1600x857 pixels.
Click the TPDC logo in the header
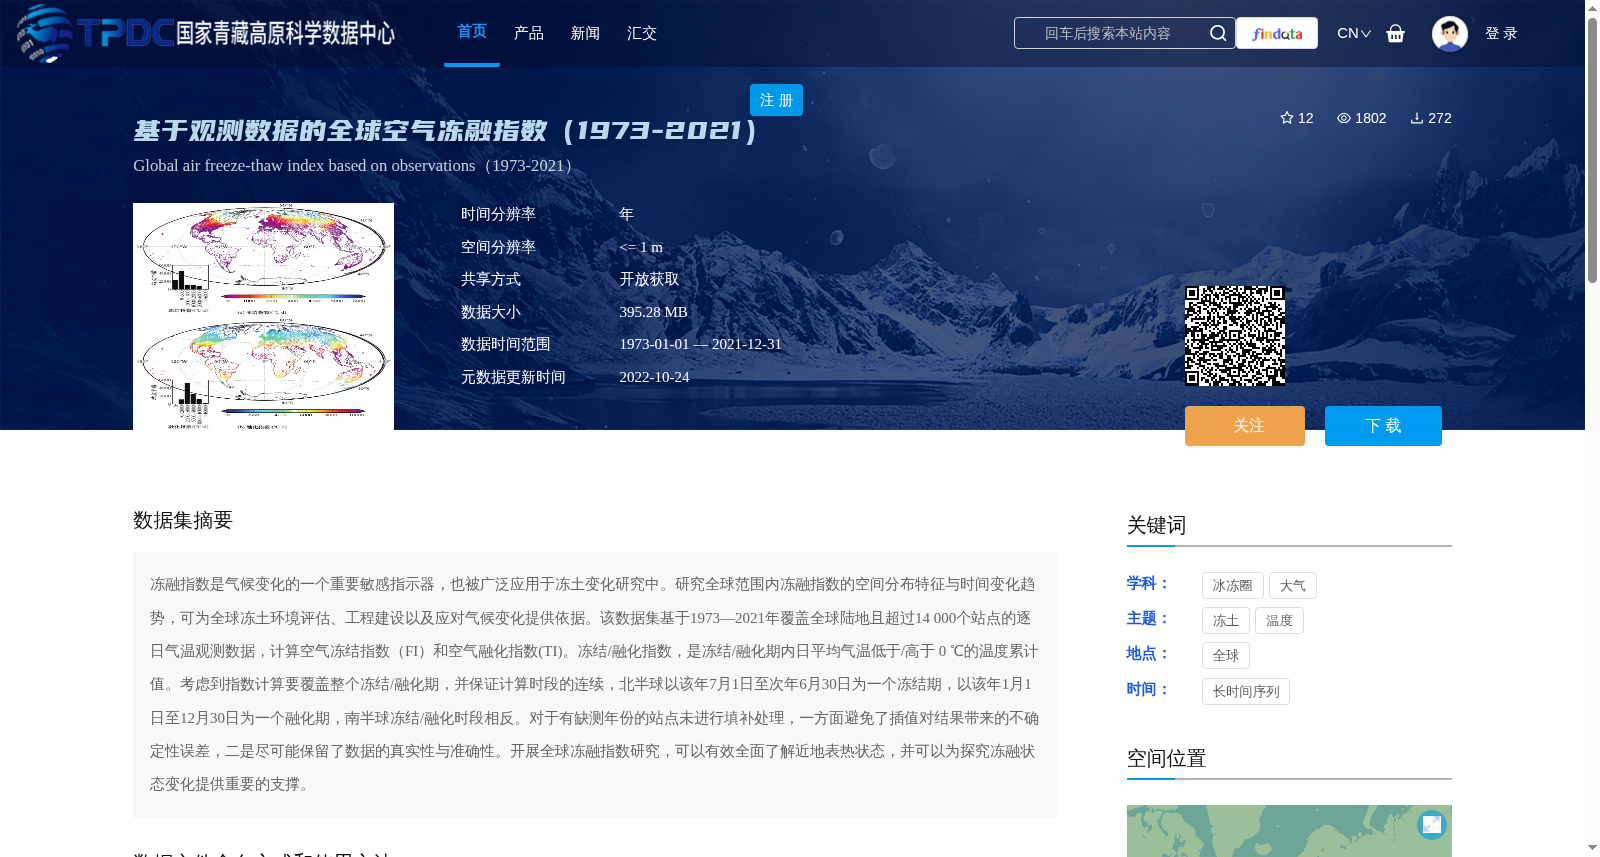[205, 33]
